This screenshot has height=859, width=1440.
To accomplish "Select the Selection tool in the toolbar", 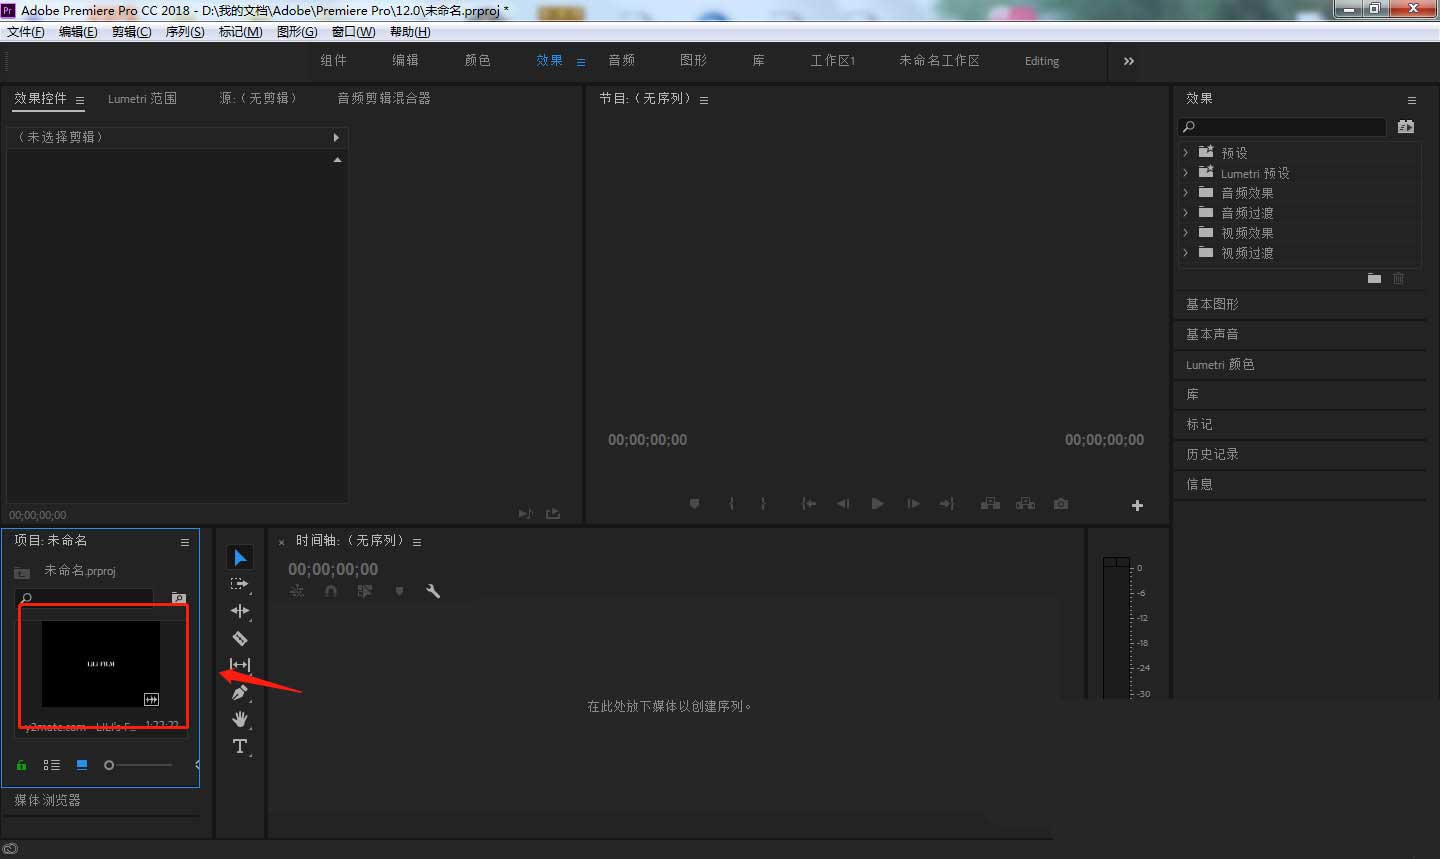I will coord(240,557).
